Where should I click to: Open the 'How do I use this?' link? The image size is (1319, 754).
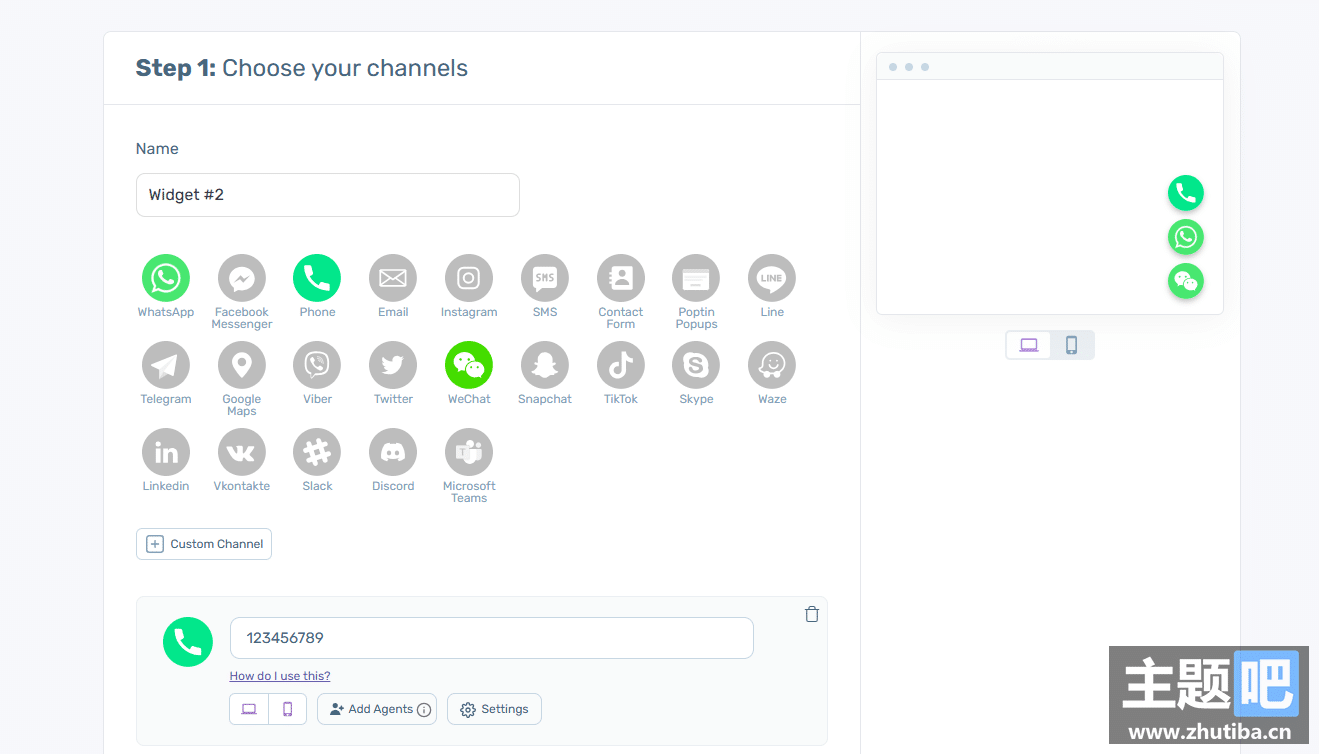tap(280, 676)
